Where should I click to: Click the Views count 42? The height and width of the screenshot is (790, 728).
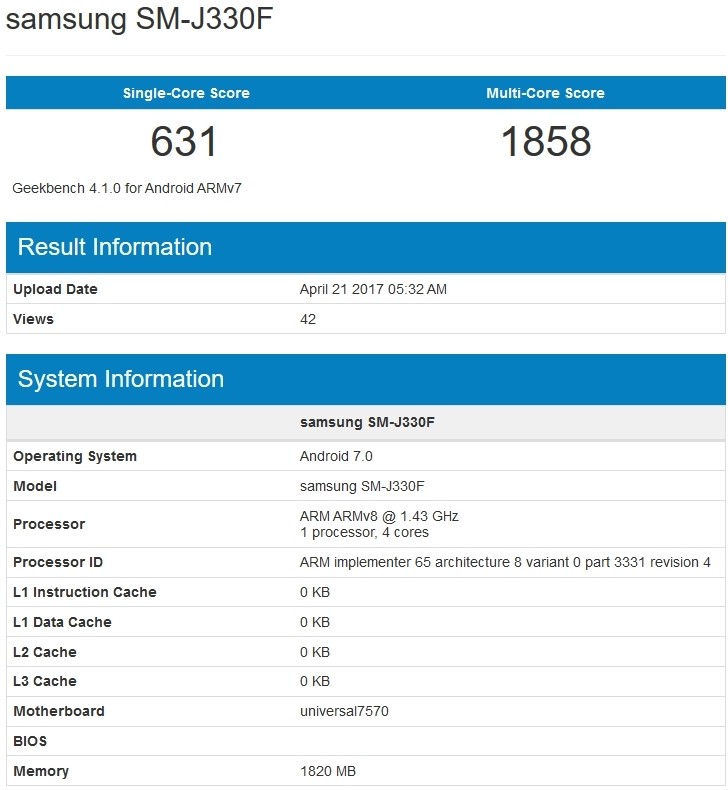[308, 319]
